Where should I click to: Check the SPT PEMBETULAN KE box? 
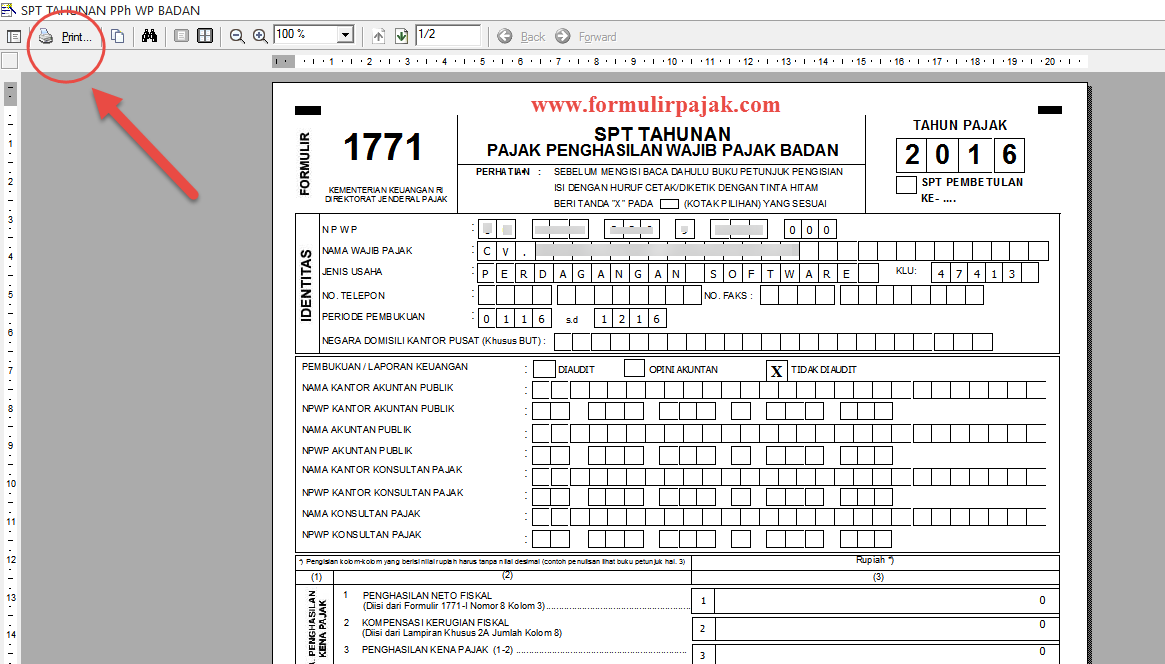pyautogui.click(x=906, y=184)
